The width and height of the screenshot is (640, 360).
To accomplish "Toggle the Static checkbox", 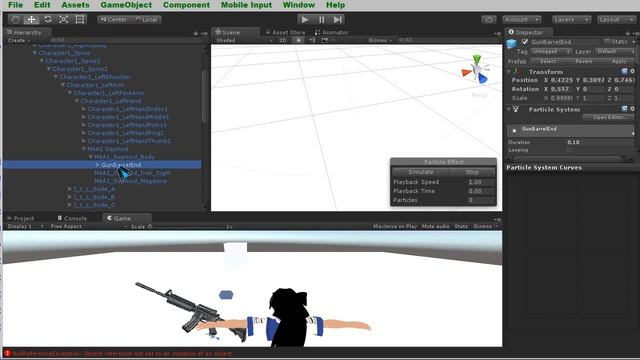I will coord(607,42).
